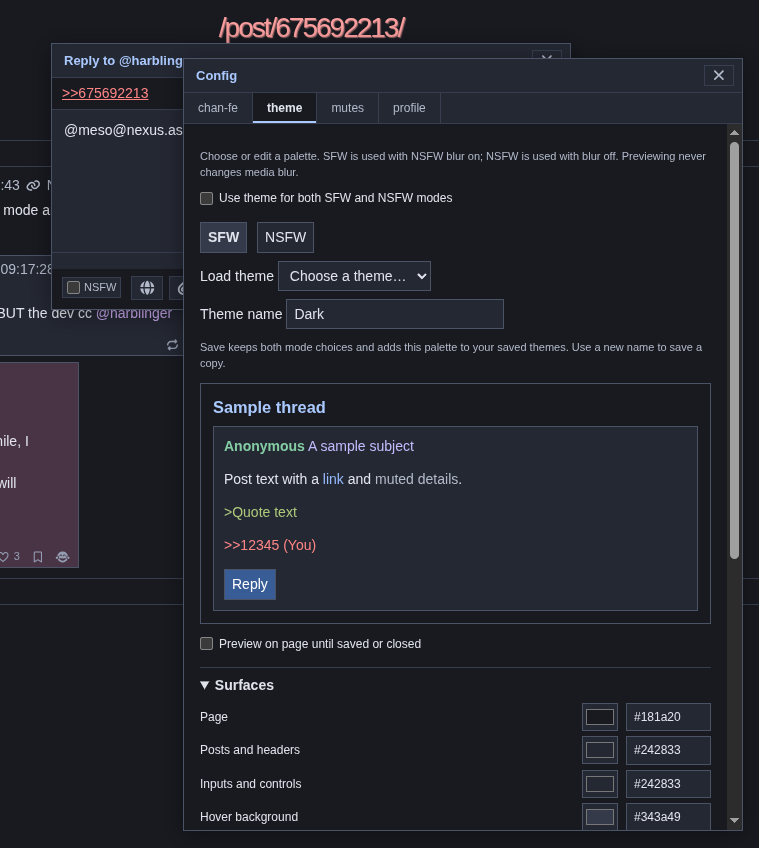Click the '>Quote text' green line
This screenshot has width=759, height=848.
click(x=260, y=512)
